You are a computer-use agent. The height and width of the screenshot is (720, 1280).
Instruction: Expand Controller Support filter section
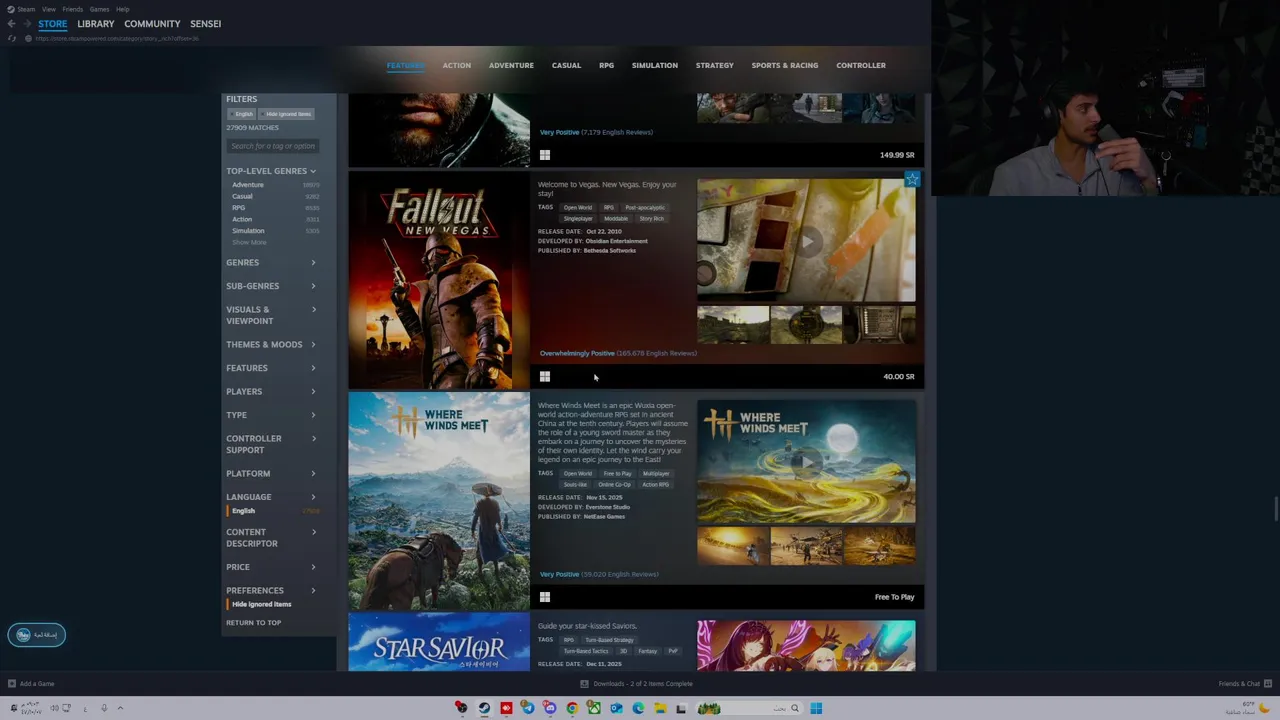pos(270,444)
